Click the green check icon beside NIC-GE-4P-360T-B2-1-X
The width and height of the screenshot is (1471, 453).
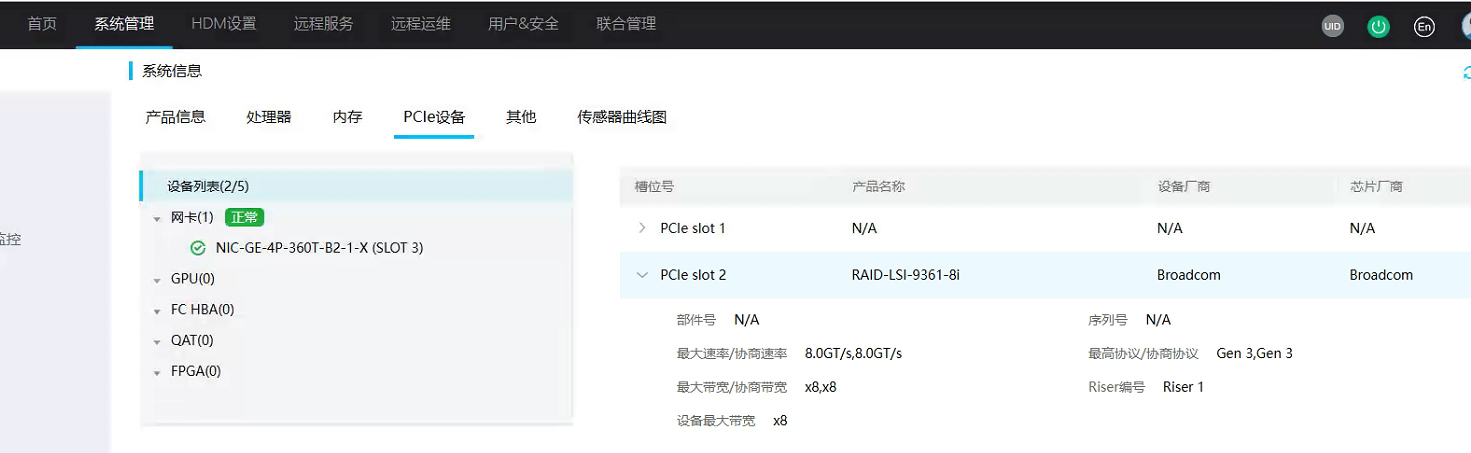[198, 248]
